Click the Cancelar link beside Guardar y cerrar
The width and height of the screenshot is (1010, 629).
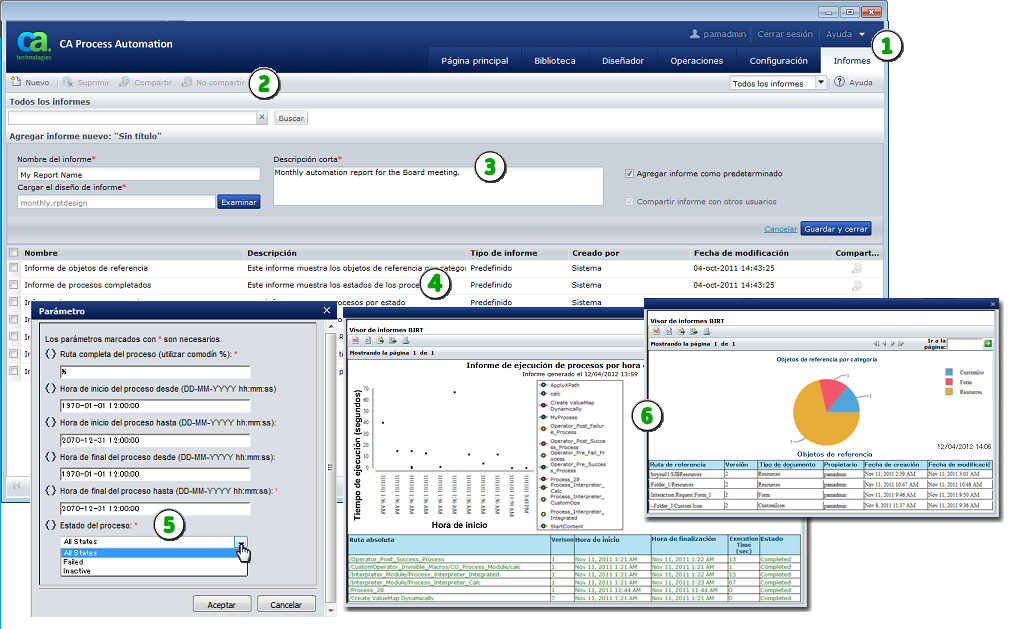(x=780, y=228)
